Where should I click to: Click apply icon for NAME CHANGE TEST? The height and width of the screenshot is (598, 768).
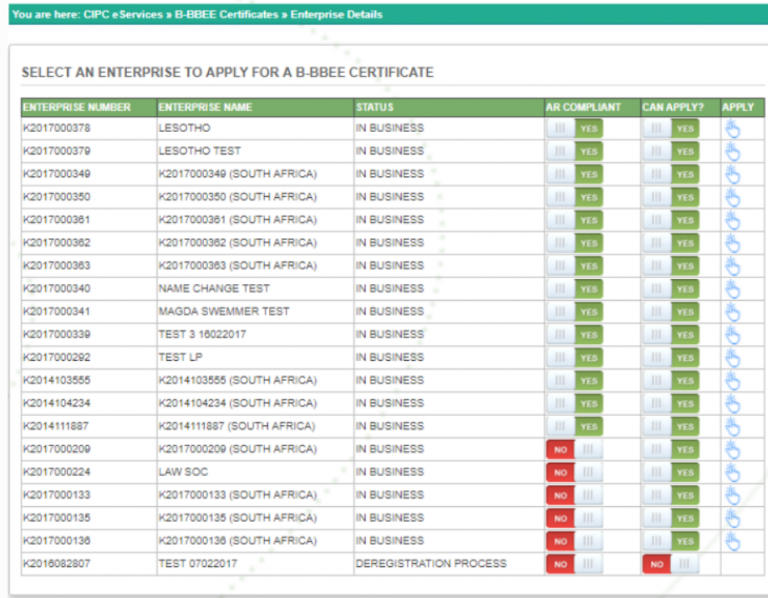click(732, 289)
